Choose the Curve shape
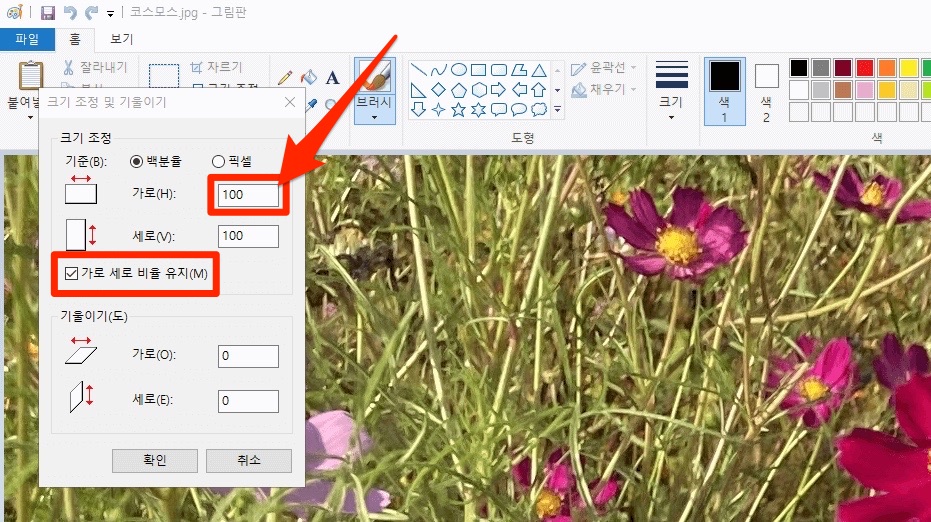The width and height of the screenshot is (931, 522). (439, 70)
